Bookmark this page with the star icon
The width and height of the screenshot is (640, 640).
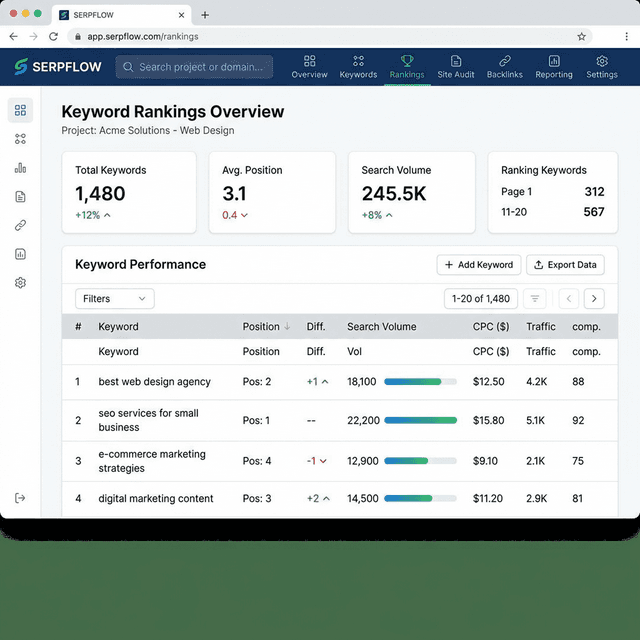pyautogui.click(x=581, y=36)
